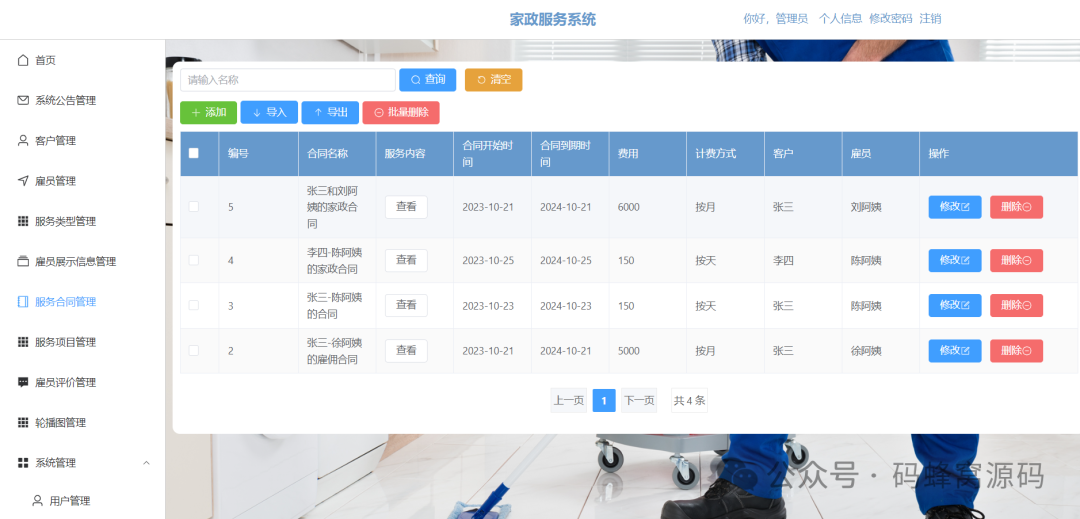Image resolution: width=1080 pixels, height=519 pixels.
Task: Click page number 1 in pagination
Action: click(604, 401)
